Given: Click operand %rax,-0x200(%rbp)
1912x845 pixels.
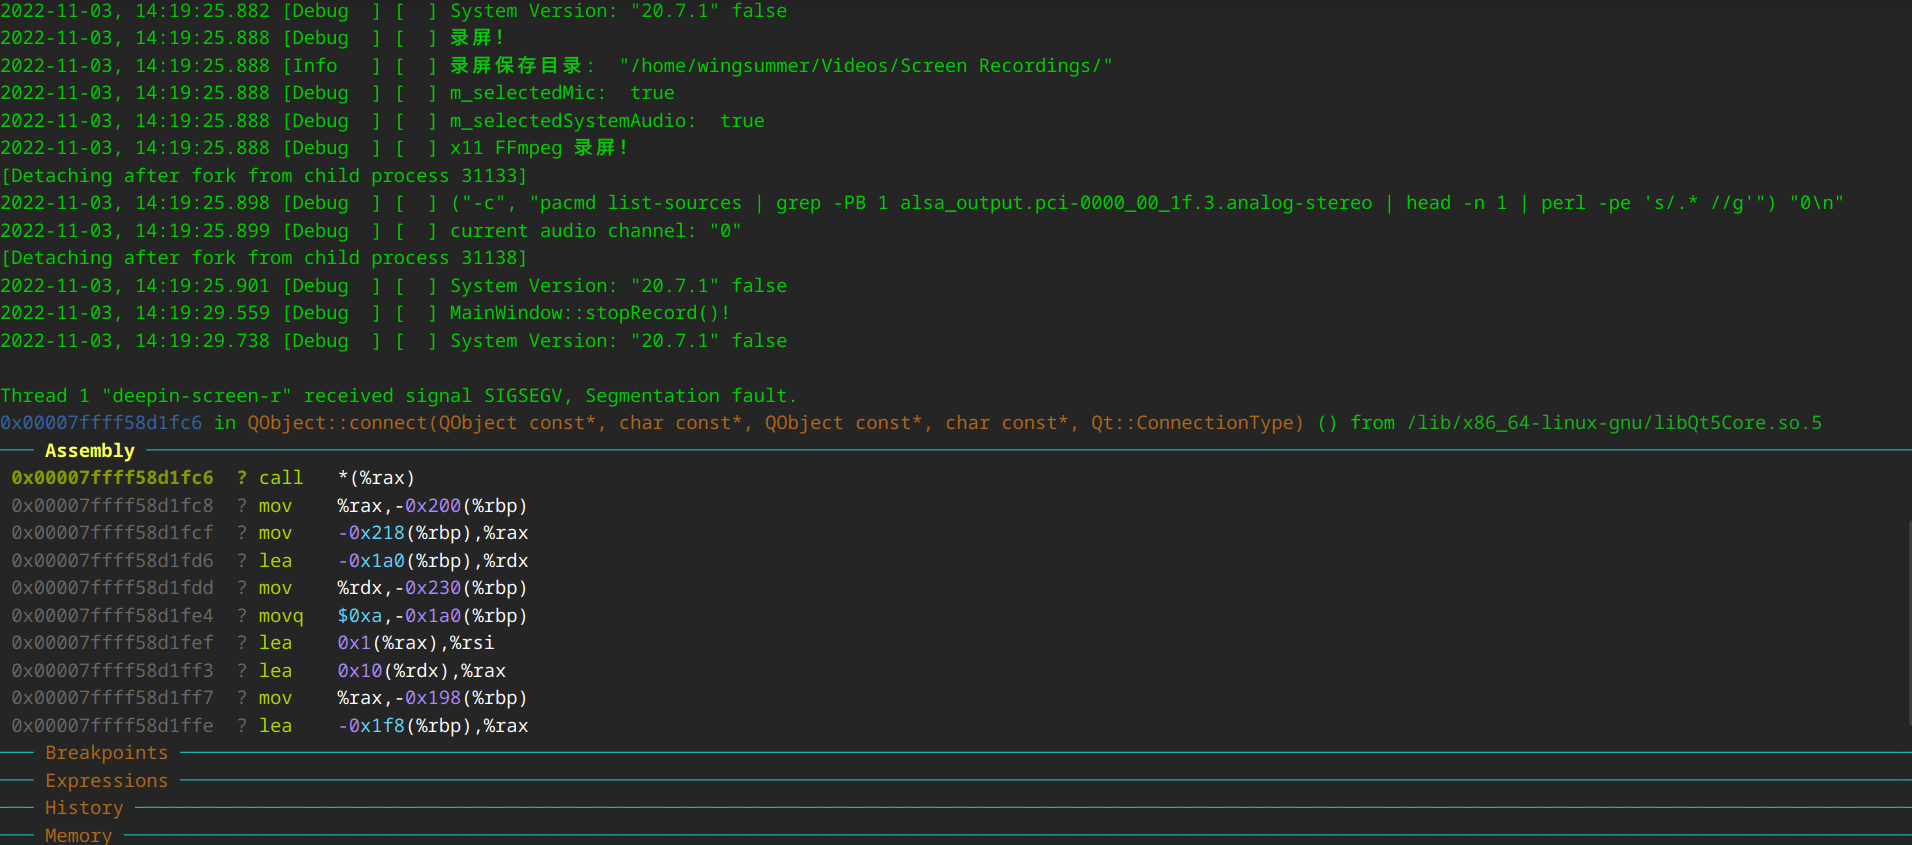Looking at the screenshot, I should tap(432, 506).
